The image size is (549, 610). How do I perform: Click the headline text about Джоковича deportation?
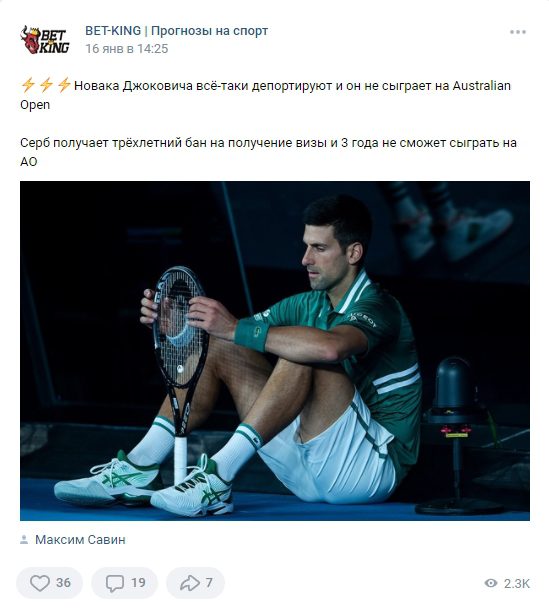point(265,95)
